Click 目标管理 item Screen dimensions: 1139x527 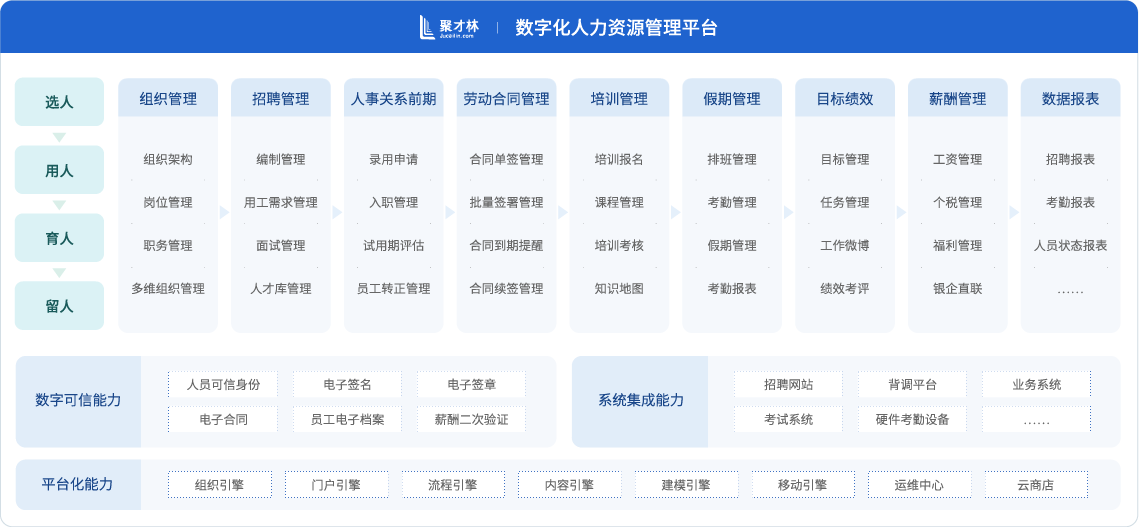pos(845,159)
